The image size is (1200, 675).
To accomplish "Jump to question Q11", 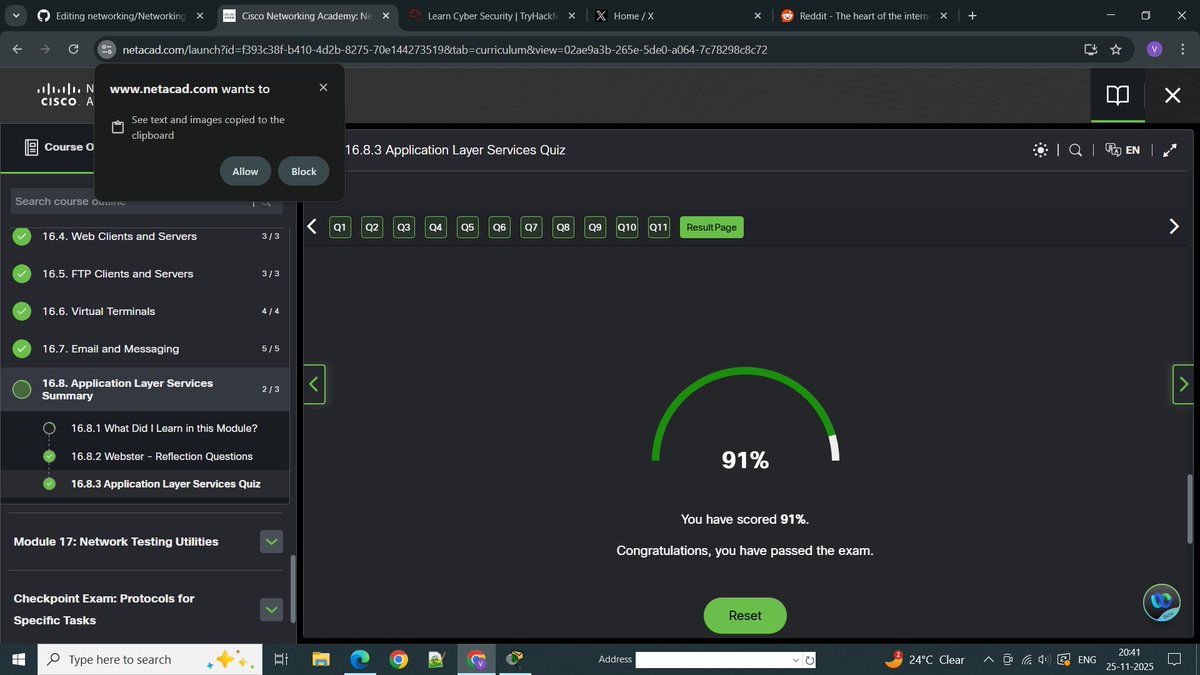I will click(x=659, y=227).
